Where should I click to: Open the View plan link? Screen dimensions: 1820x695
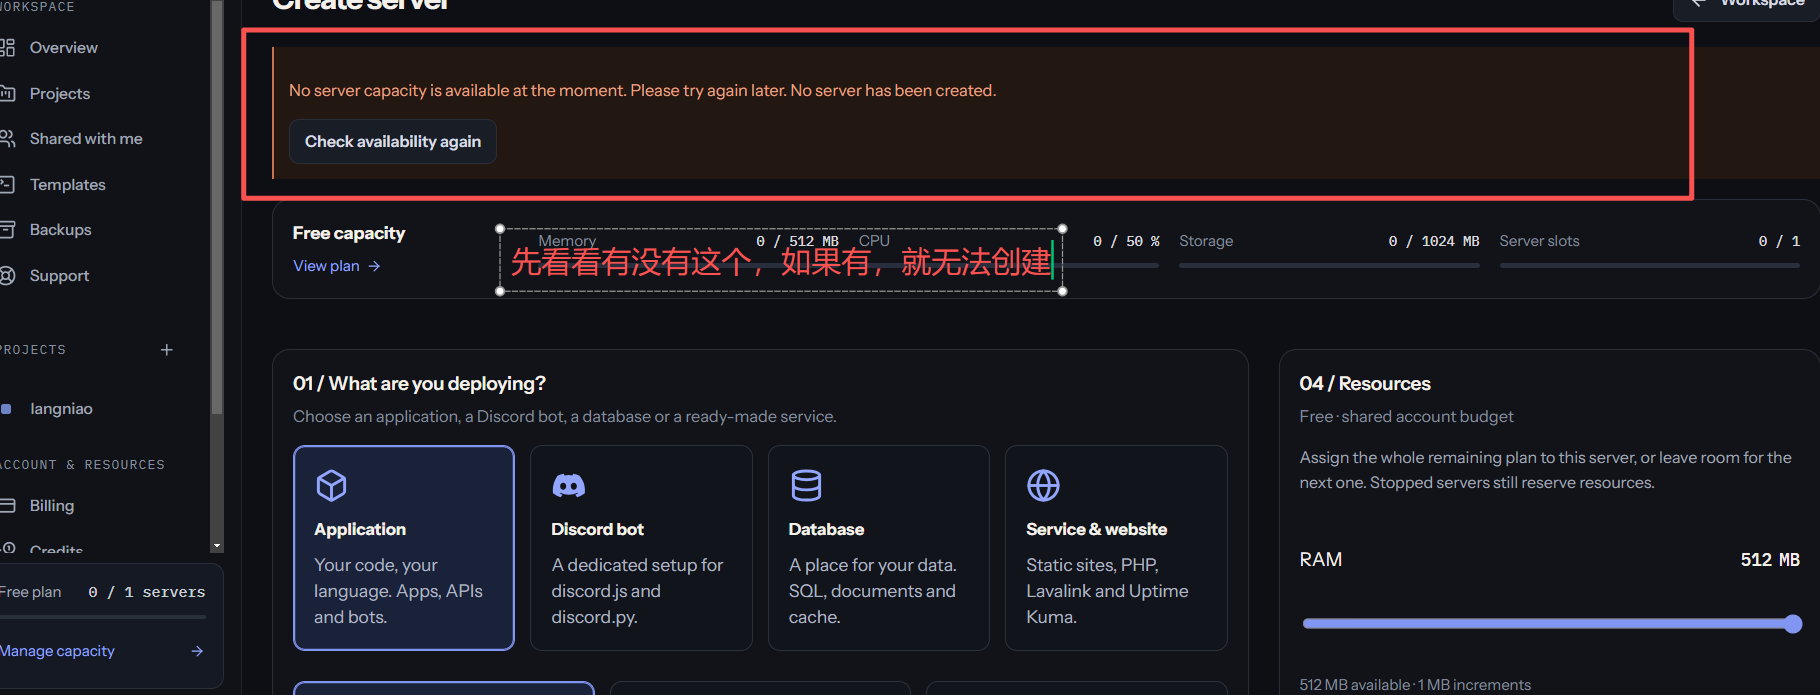336,266
